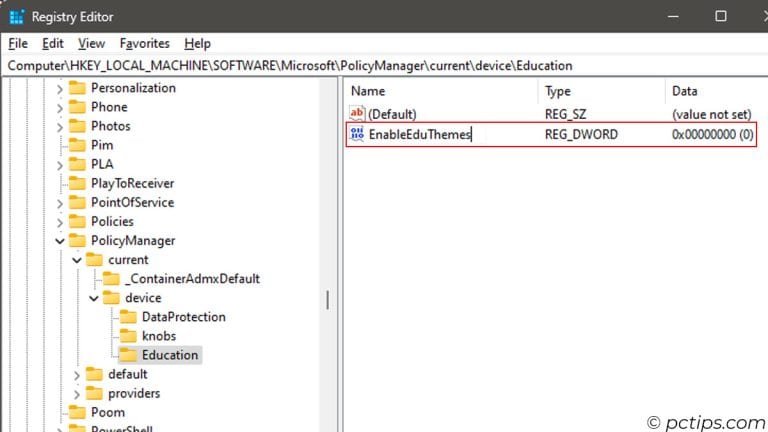This screenshot has width=768, height=432.
Task: Collapse the current key chevron
Action: click(x=77, y=260)
